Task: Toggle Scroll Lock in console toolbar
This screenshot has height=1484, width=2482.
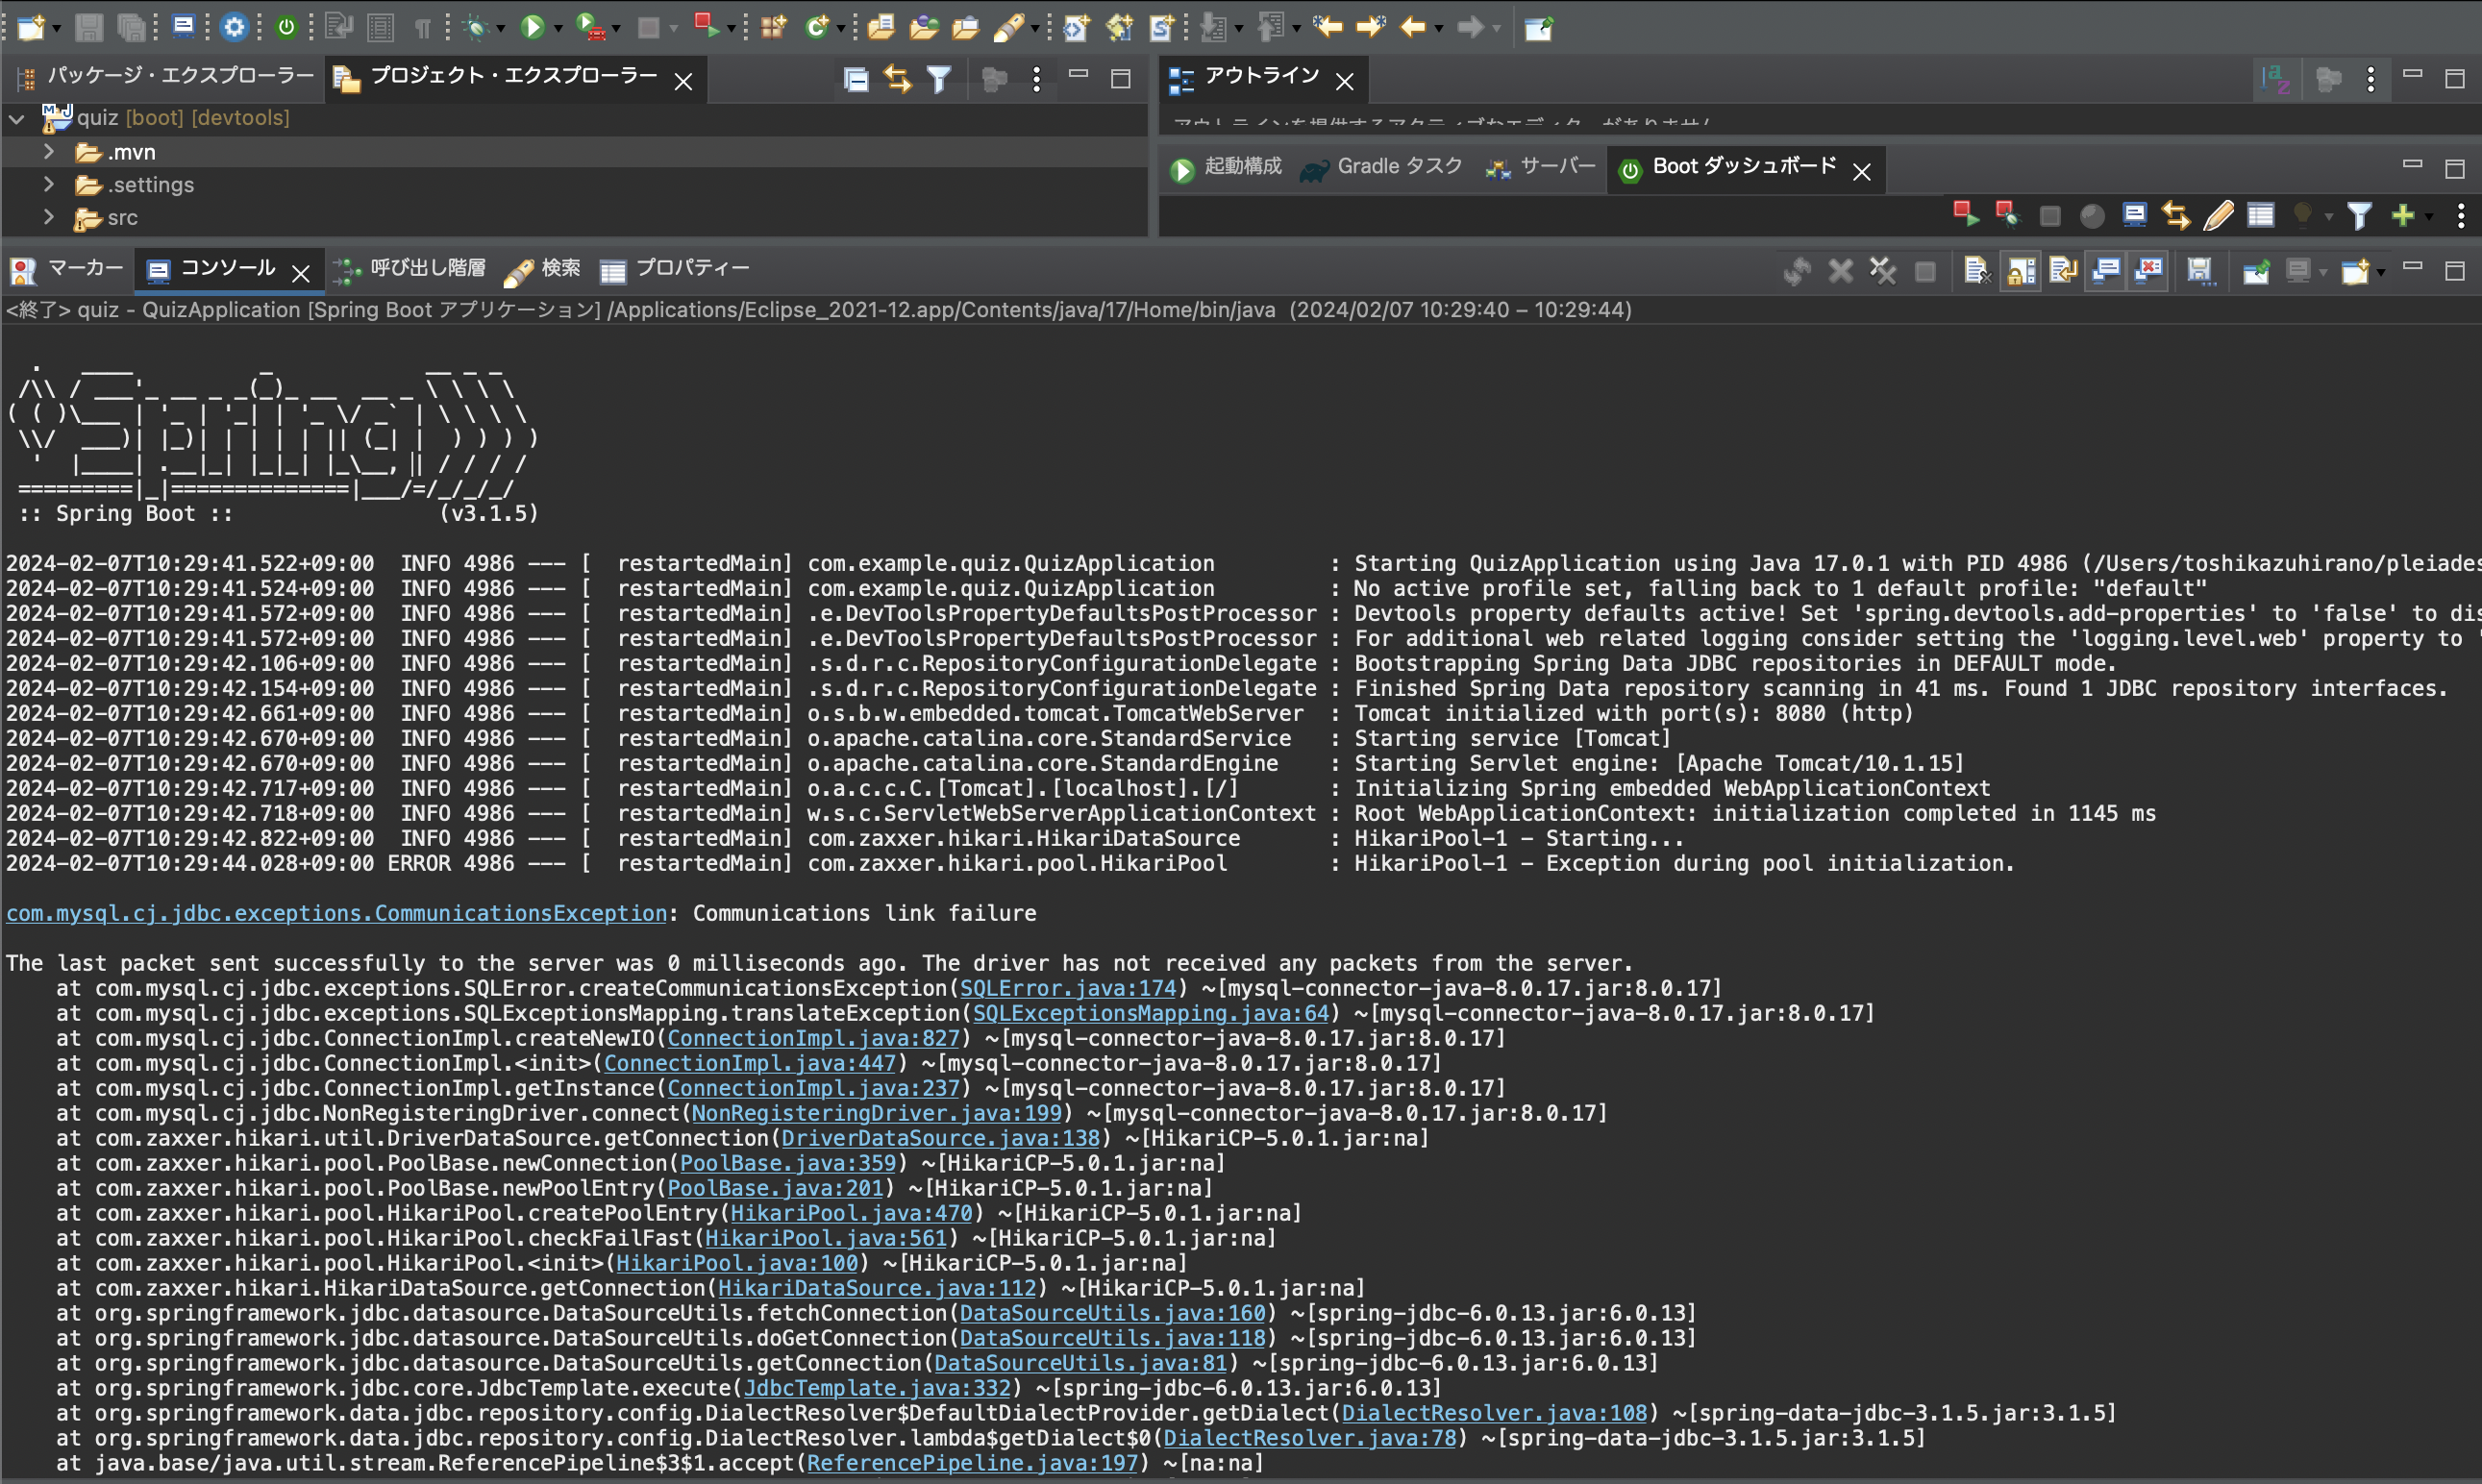Action: coord(2019,271)
